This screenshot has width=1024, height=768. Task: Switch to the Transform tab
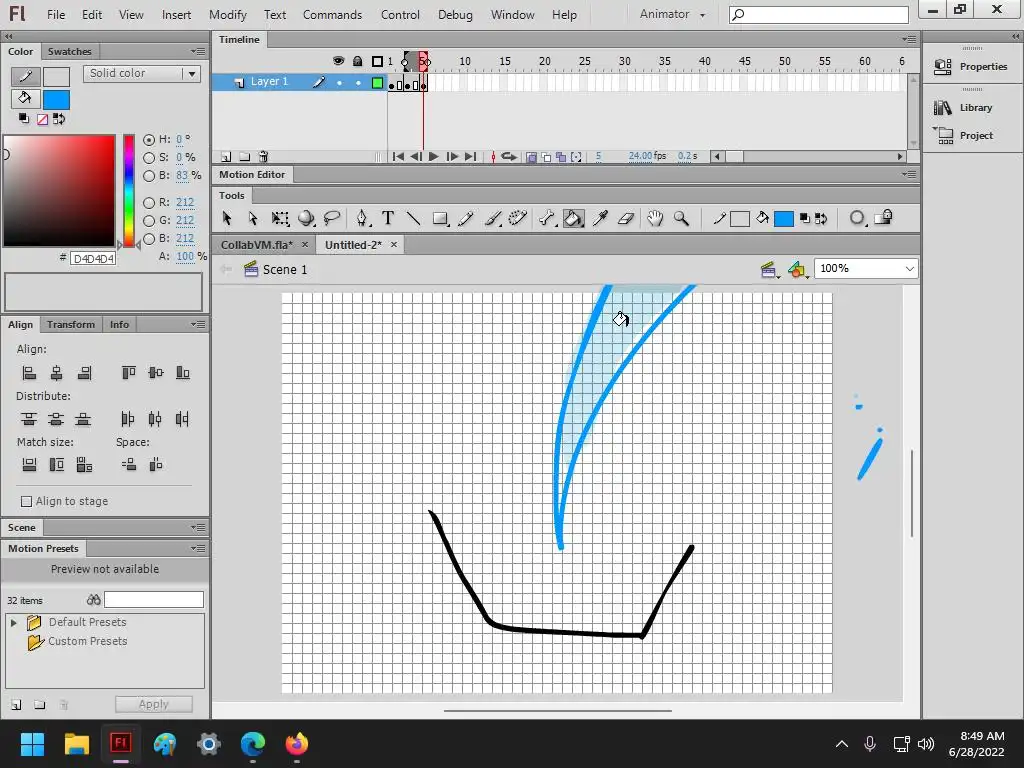pyautogui.click(x=71, y=325)
